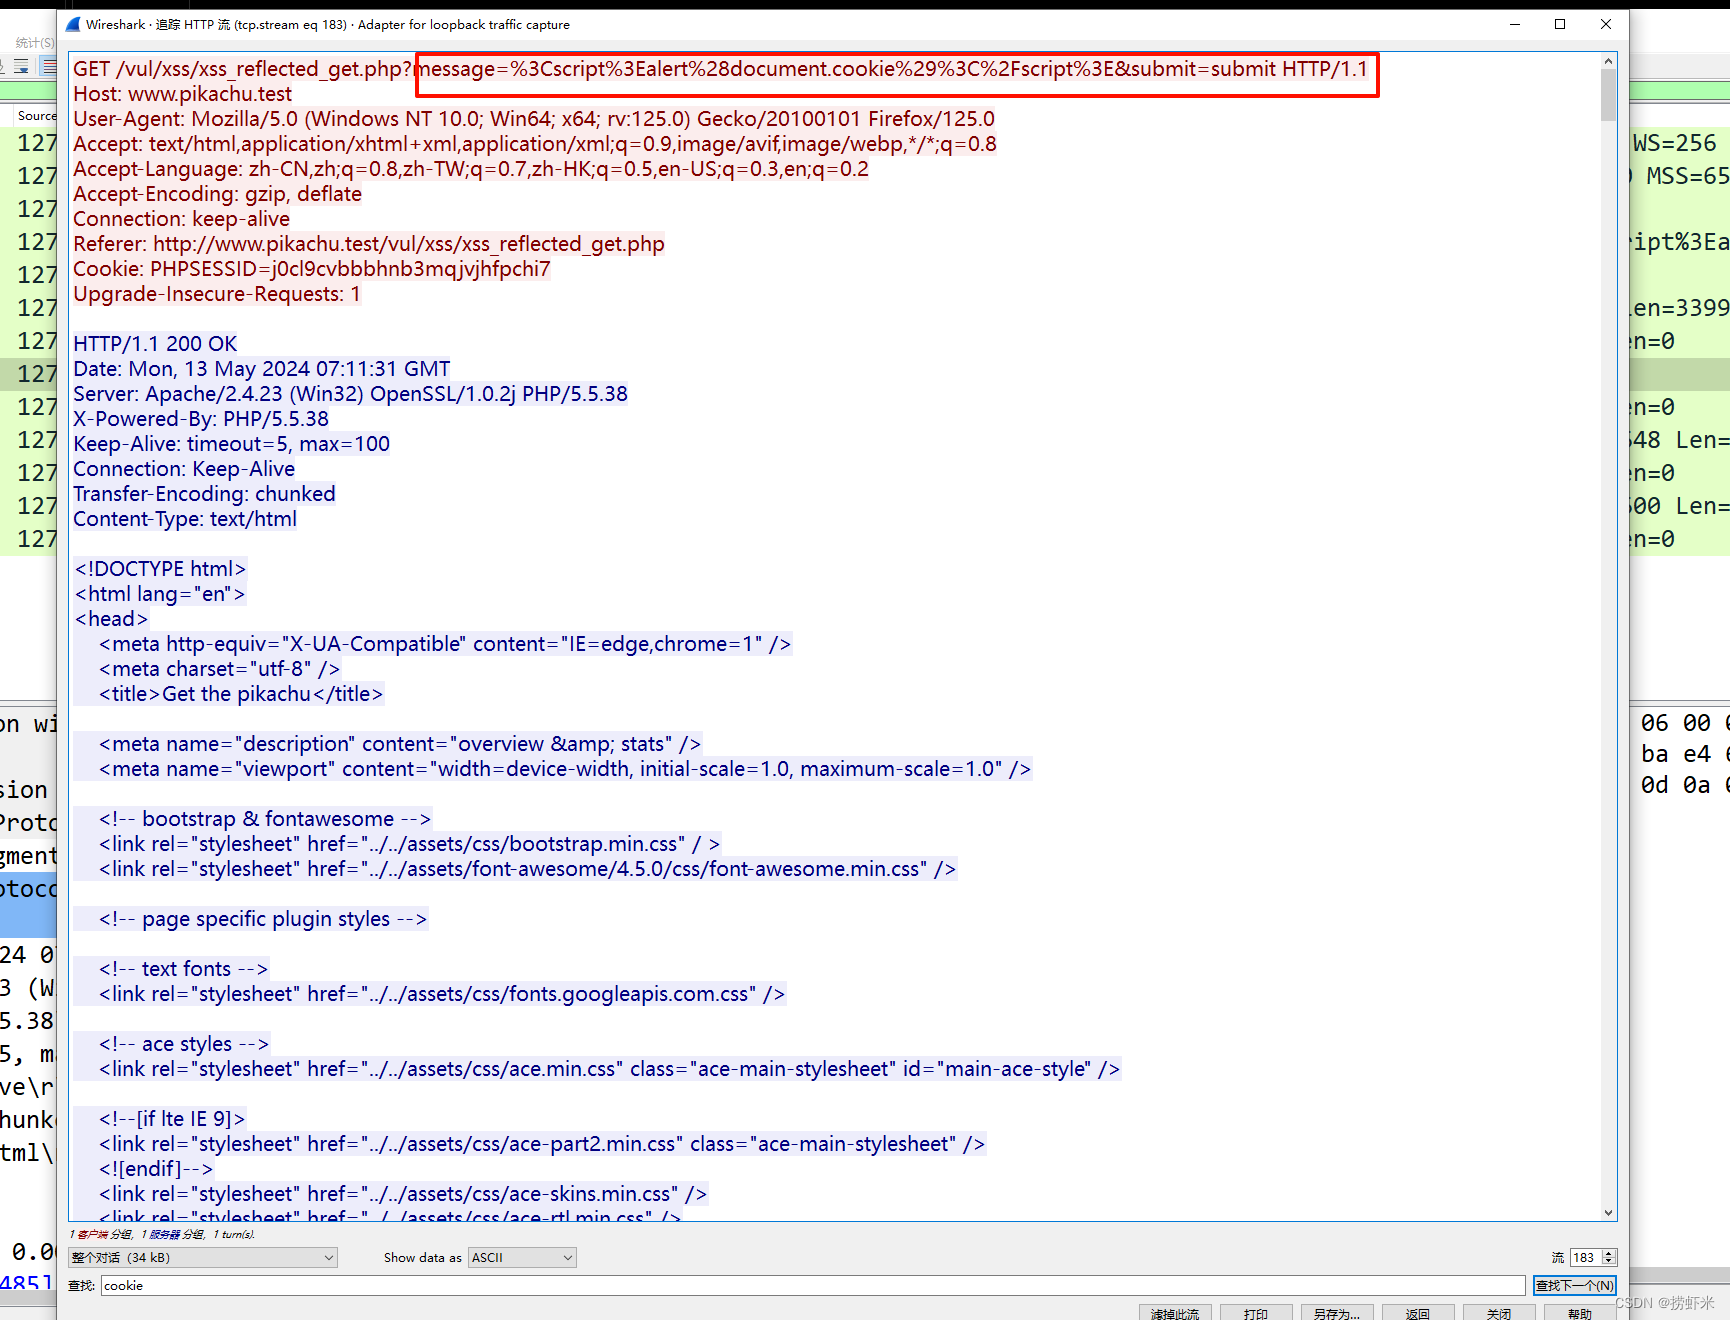The height and width of the screenshot is (1320, 1730).
Task: Click the Save As button
Action: pos(1337,1313)
